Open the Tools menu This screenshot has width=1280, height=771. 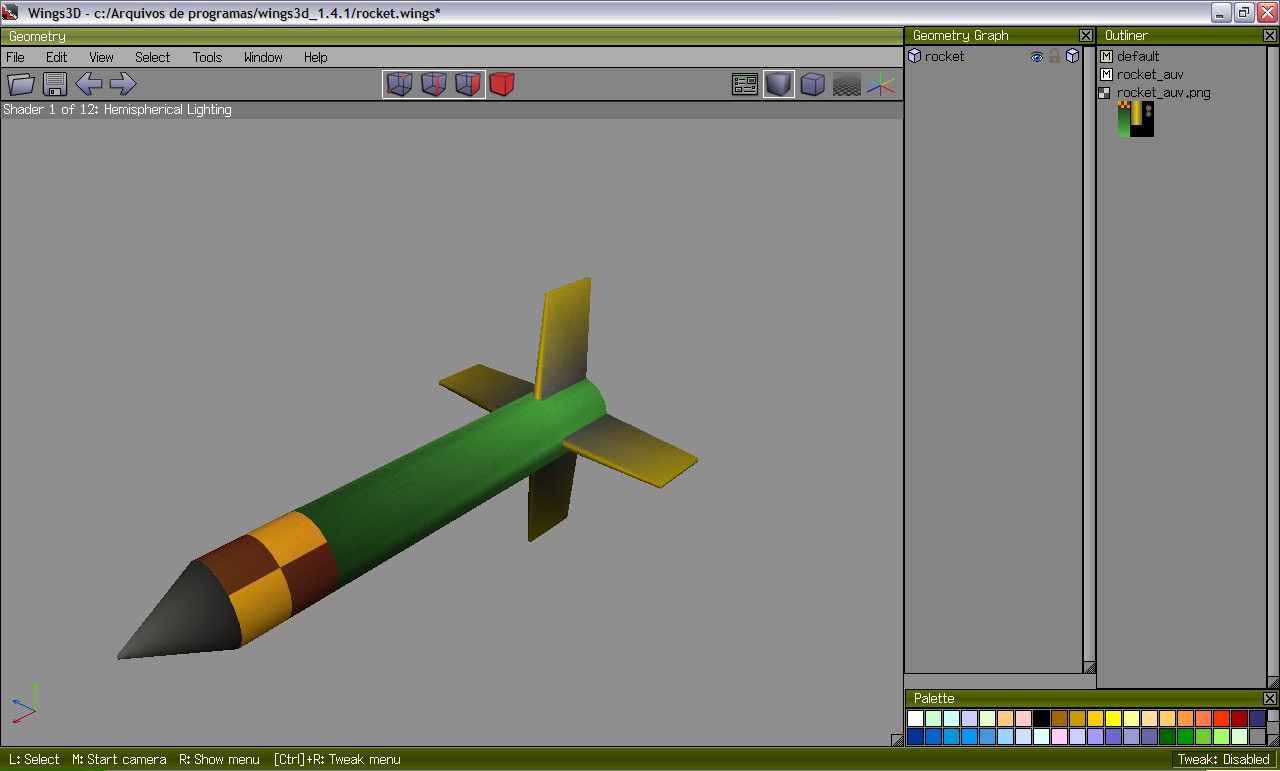pyautogui.click(x=207, y=57)
